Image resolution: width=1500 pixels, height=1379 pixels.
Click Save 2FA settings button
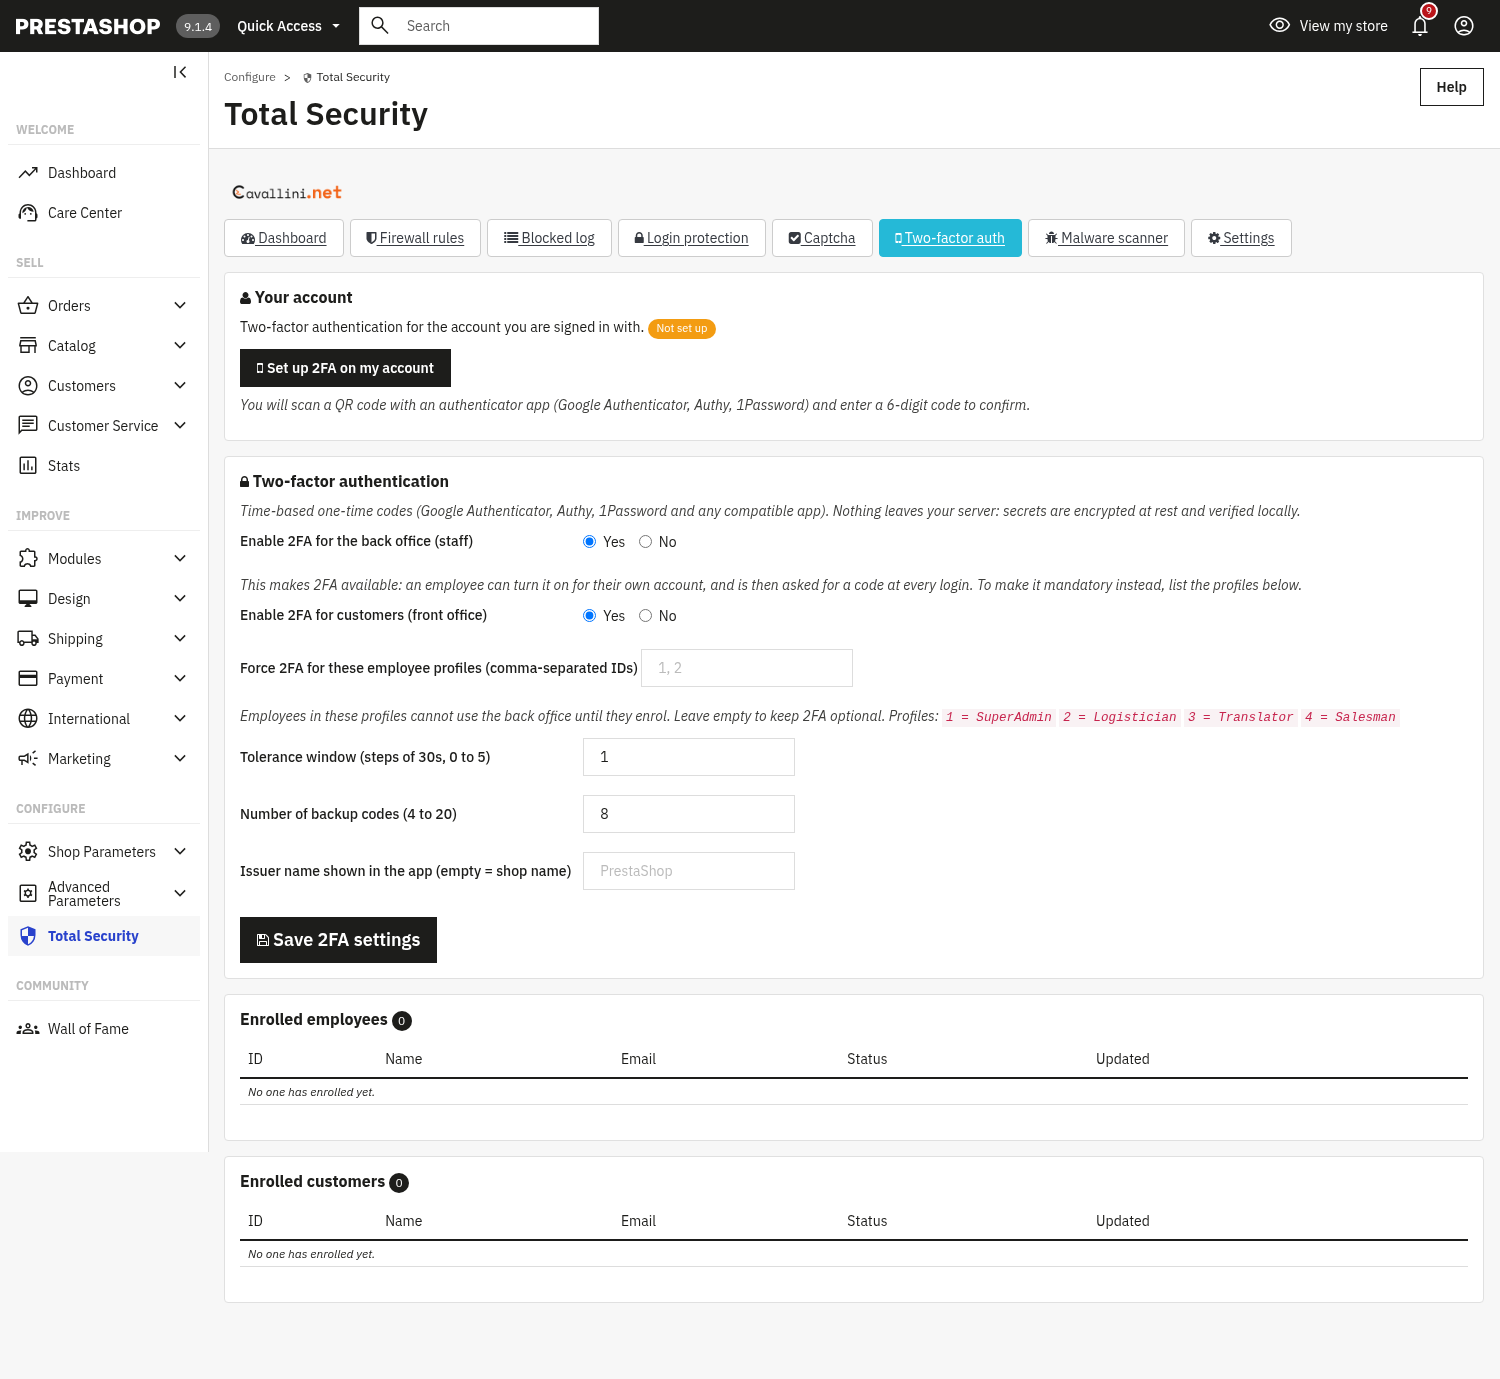pyautogui.click(x=338, y=940)
